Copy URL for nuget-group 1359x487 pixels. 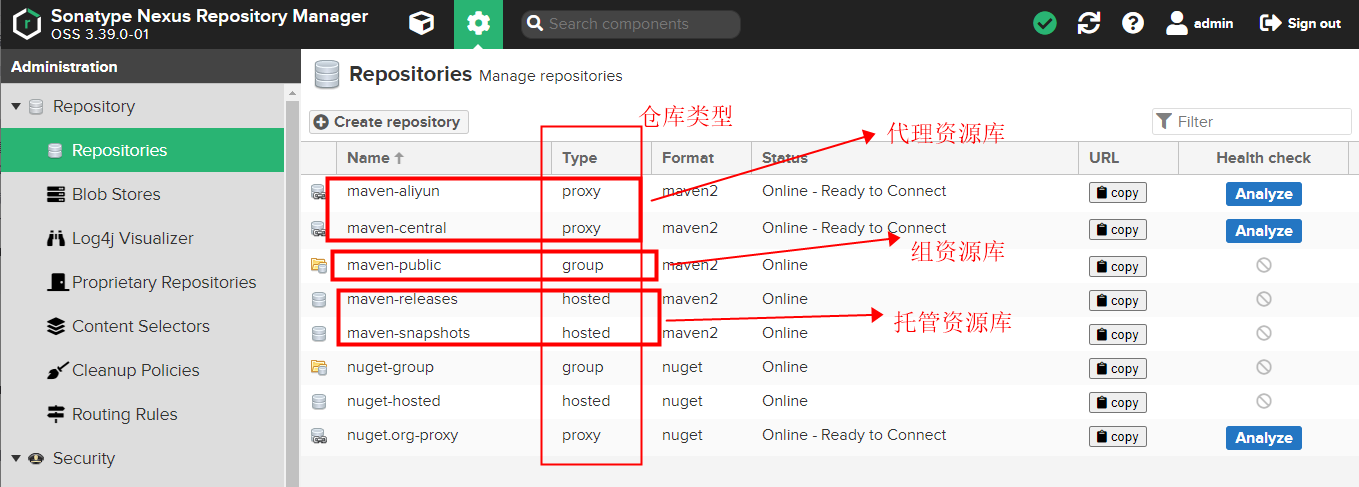tap(1118, 369)
